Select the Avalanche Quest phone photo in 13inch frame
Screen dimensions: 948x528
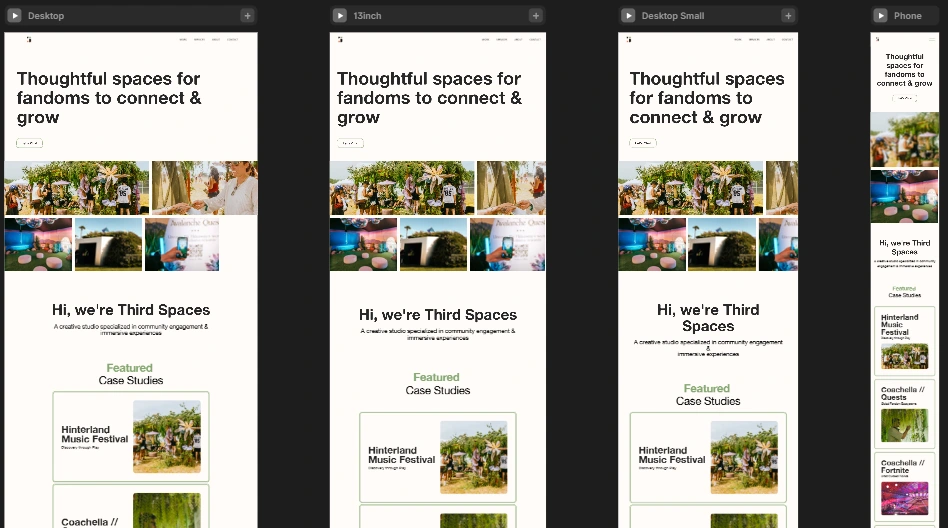click(x=508, y=244)
